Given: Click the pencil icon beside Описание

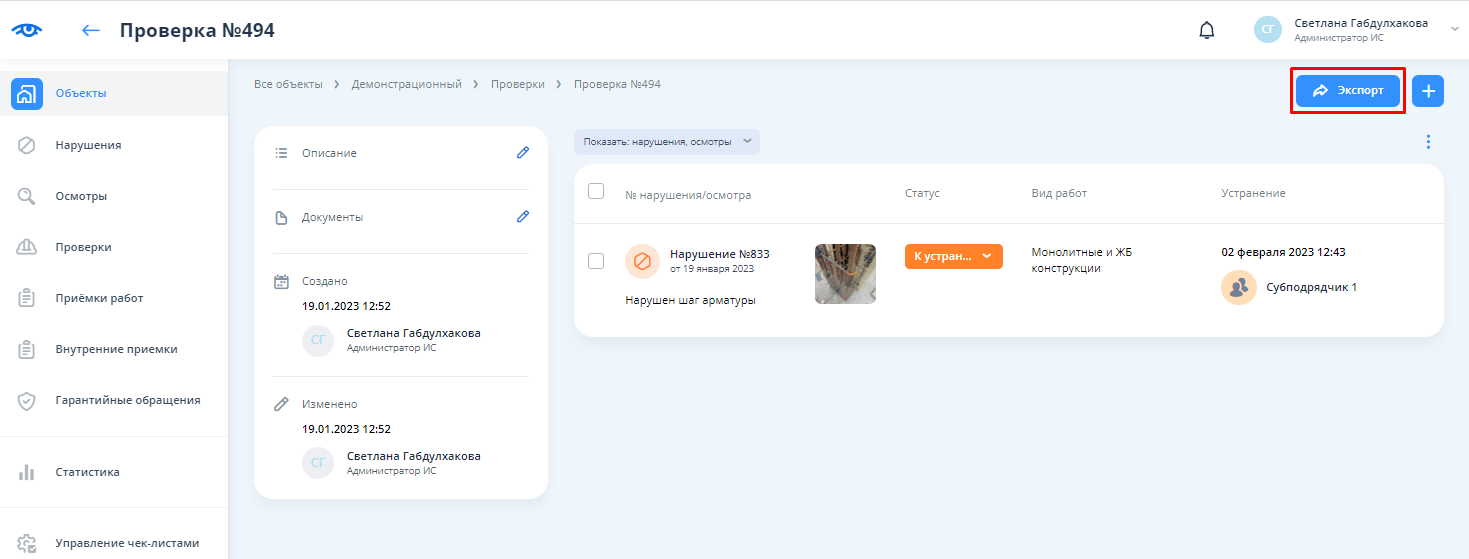Looking at the screenshot, I should 522,153.
